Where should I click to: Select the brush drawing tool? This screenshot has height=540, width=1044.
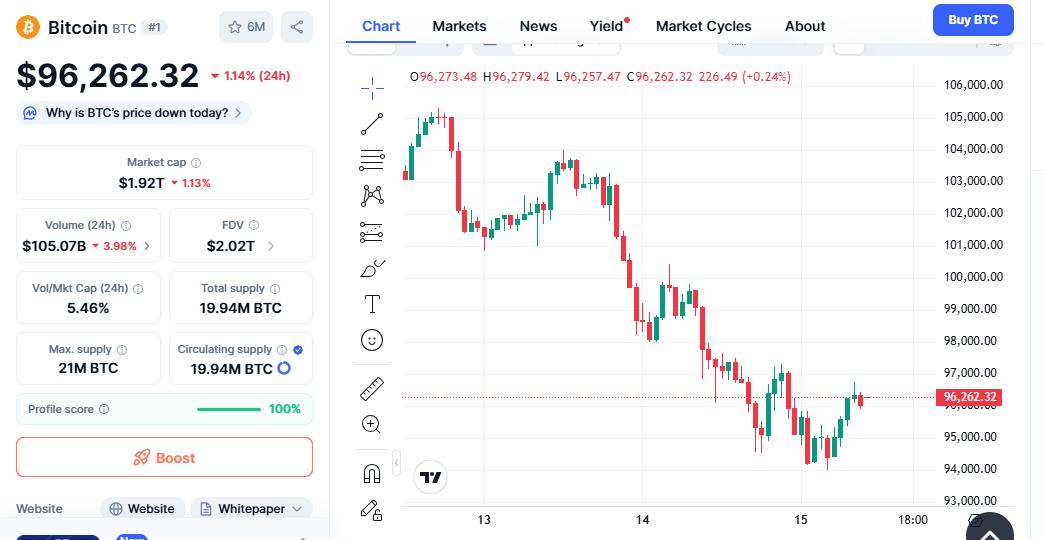click(372, 268)
